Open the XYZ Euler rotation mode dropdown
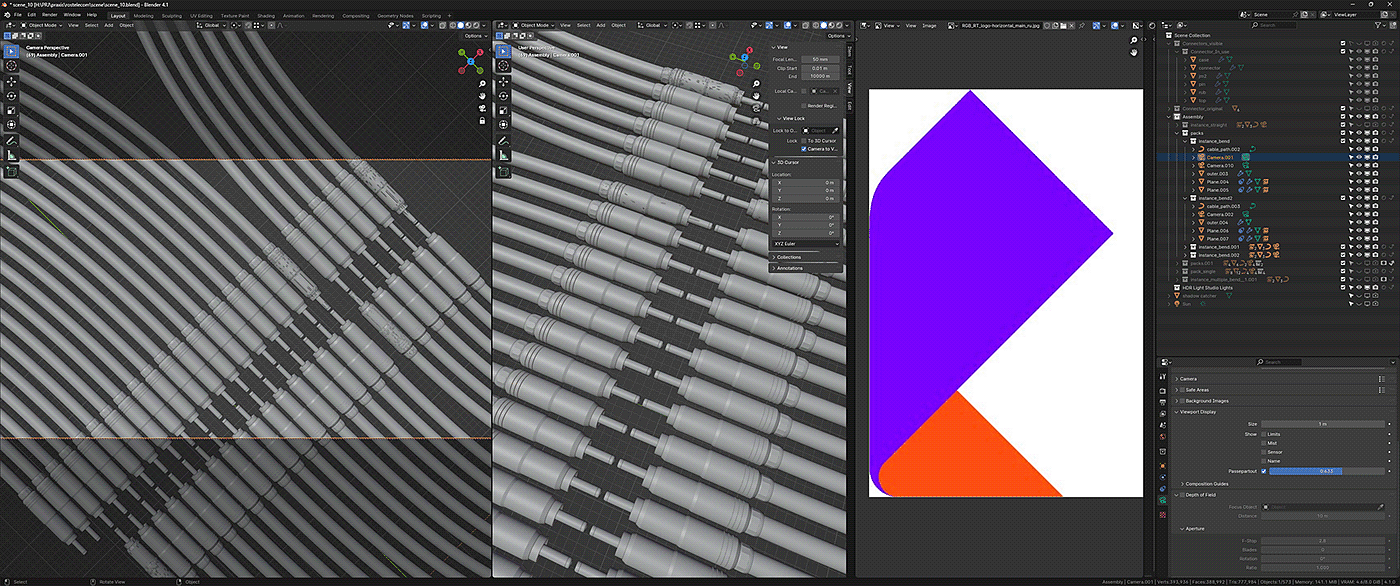The height and width of the screenshot is (586, 1400). pos(805,243)
